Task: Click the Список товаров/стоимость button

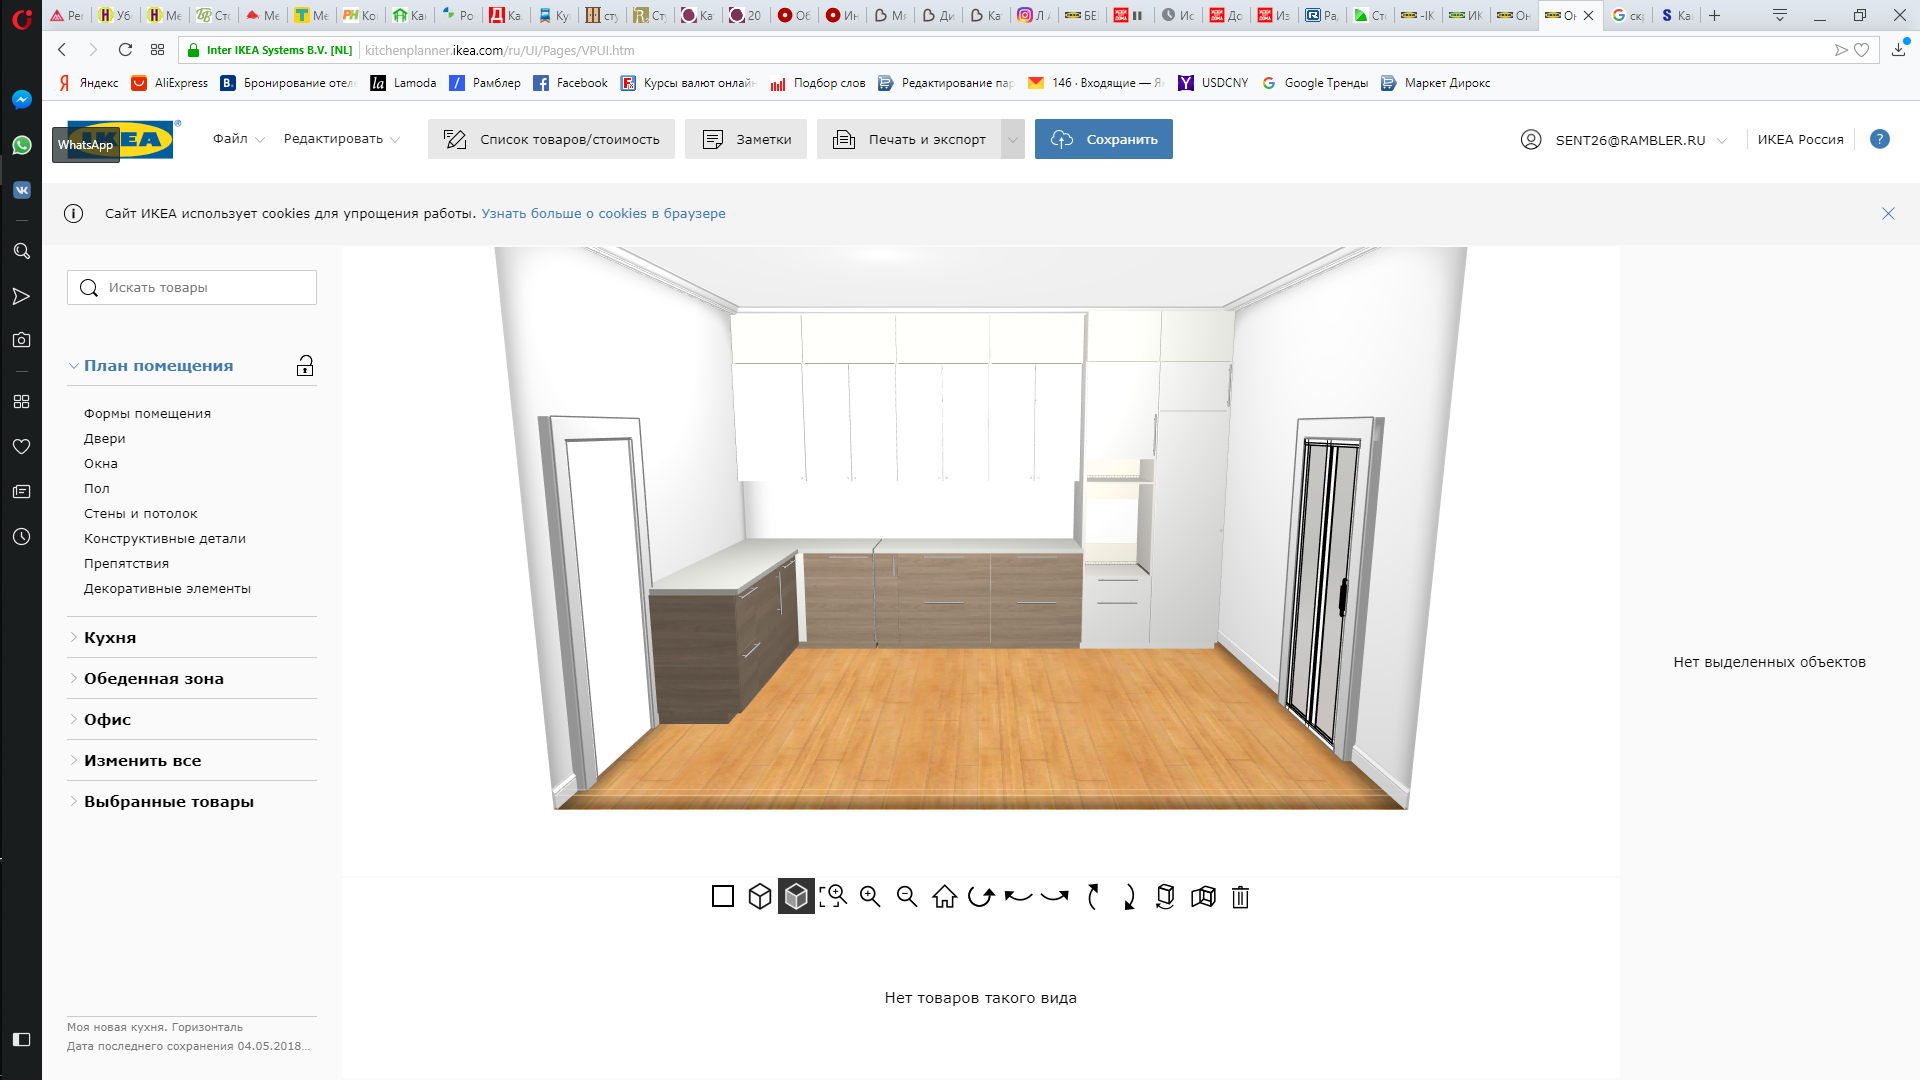Action: click(550, 138)
